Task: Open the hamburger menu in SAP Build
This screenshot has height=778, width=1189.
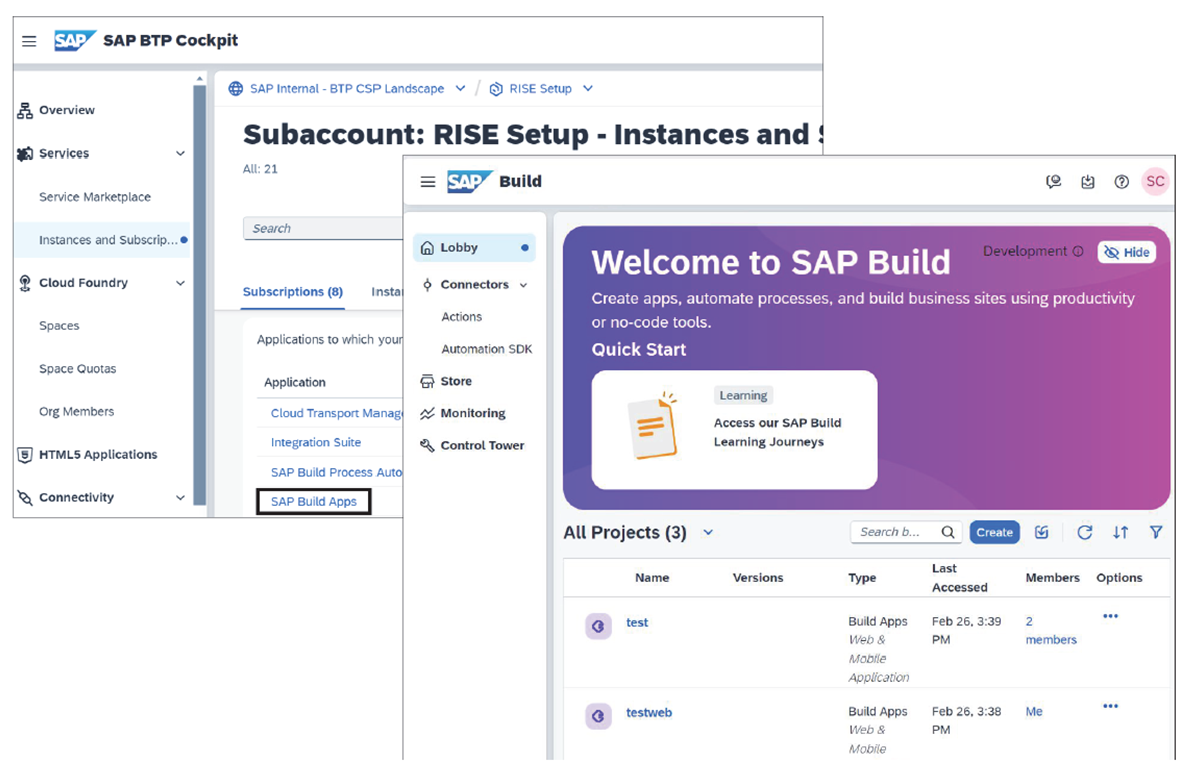Action: [428, 181]
